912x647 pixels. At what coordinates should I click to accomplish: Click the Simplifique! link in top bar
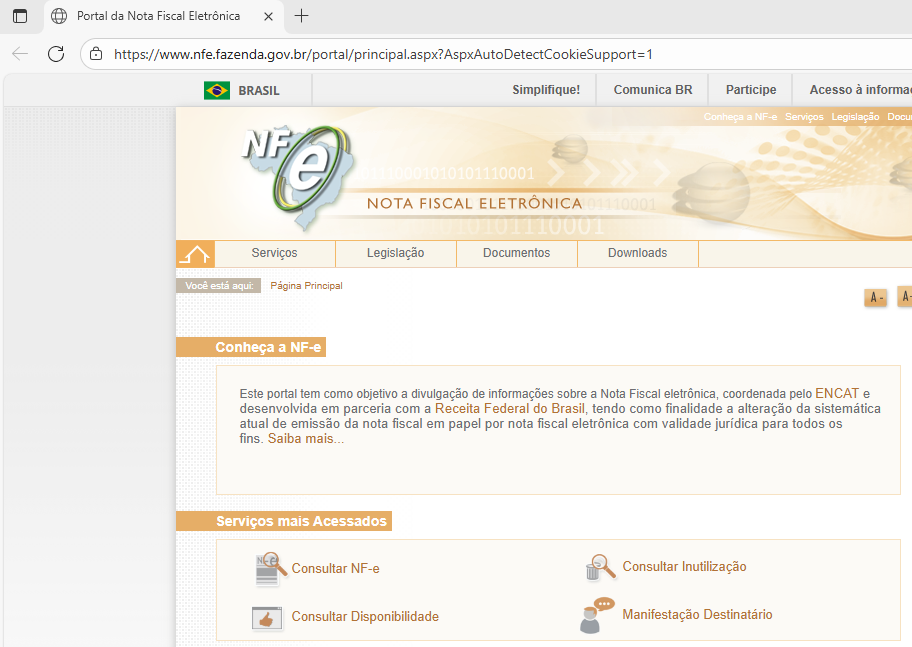(546, 90)
